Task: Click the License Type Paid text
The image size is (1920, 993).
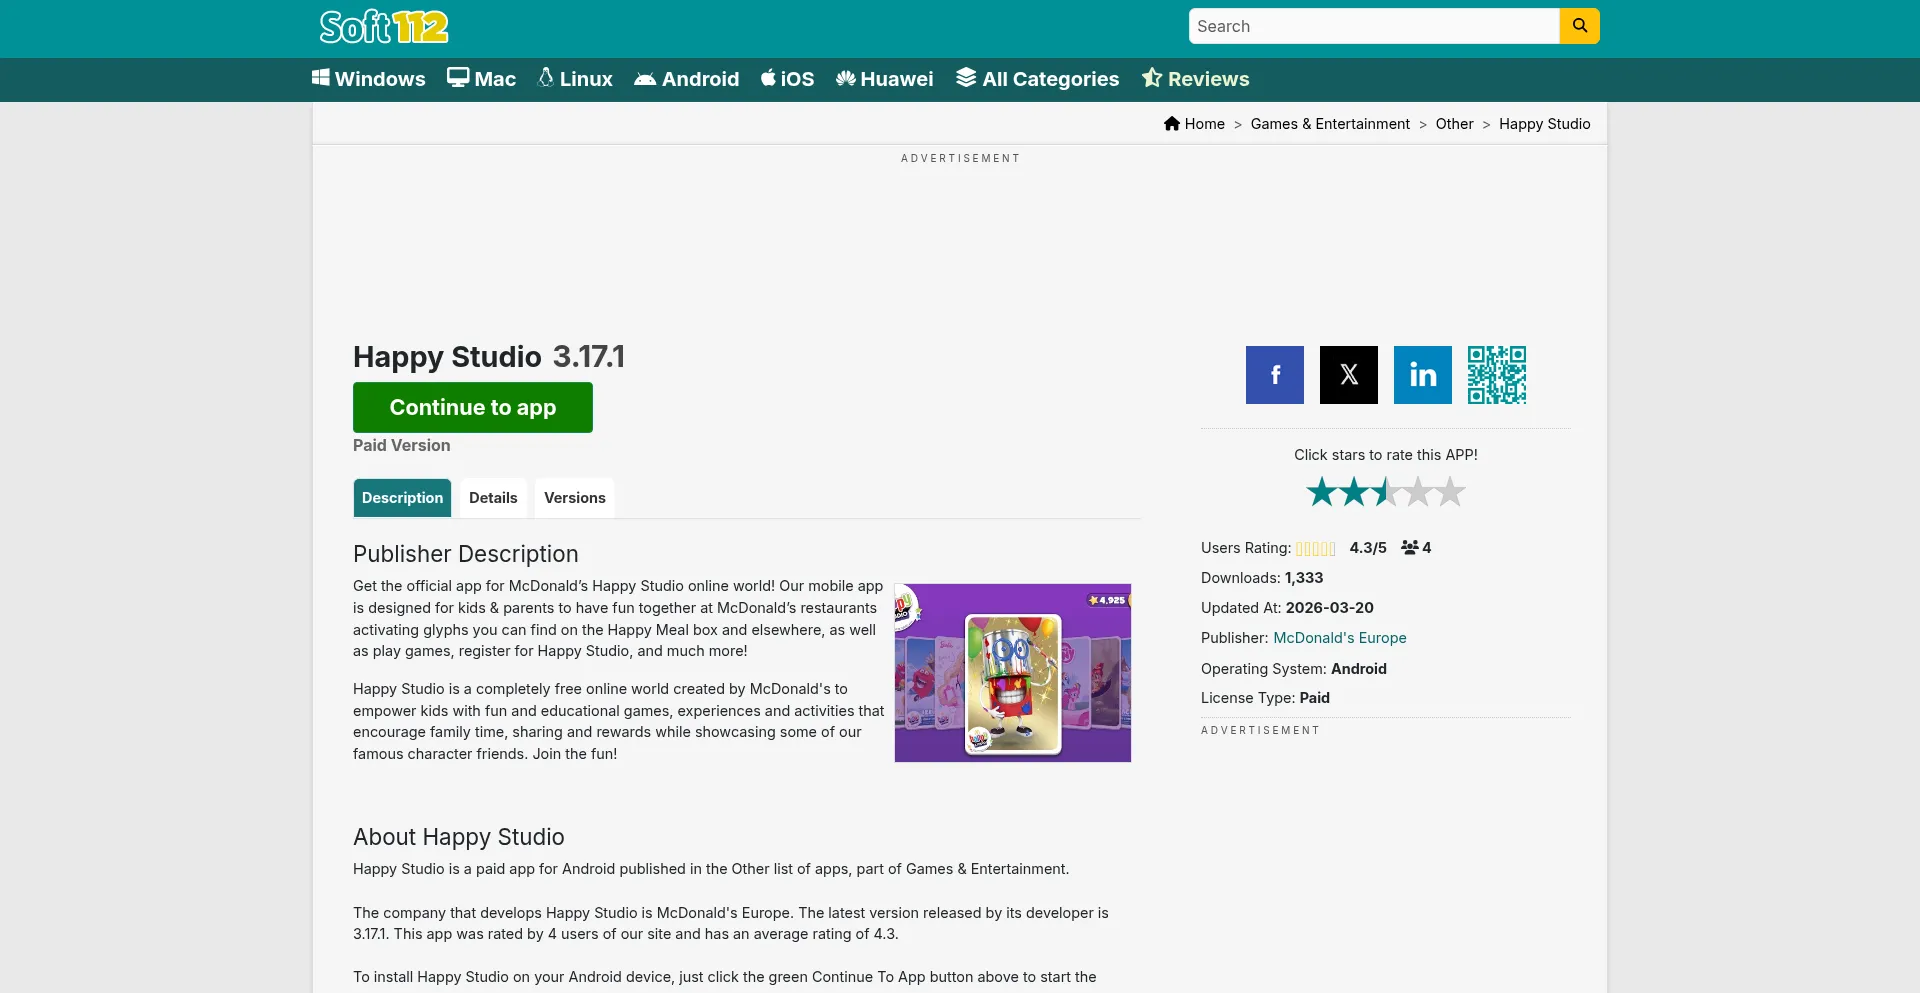Action: (x=1265, y=698)
